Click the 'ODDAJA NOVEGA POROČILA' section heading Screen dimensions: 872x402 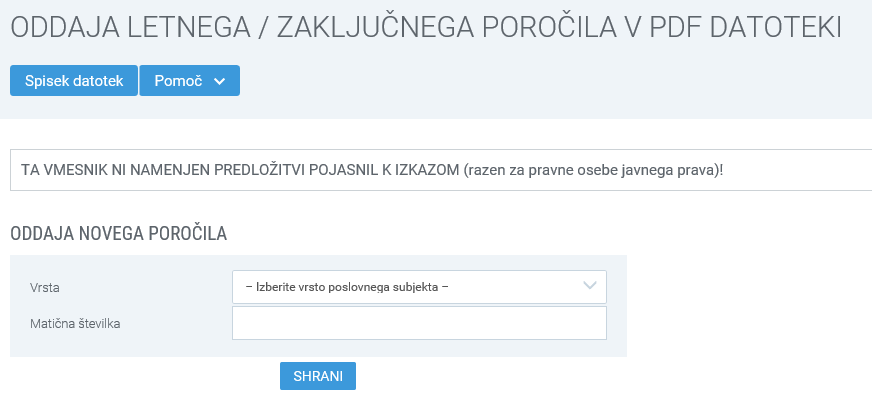click(x=119, y=234)
